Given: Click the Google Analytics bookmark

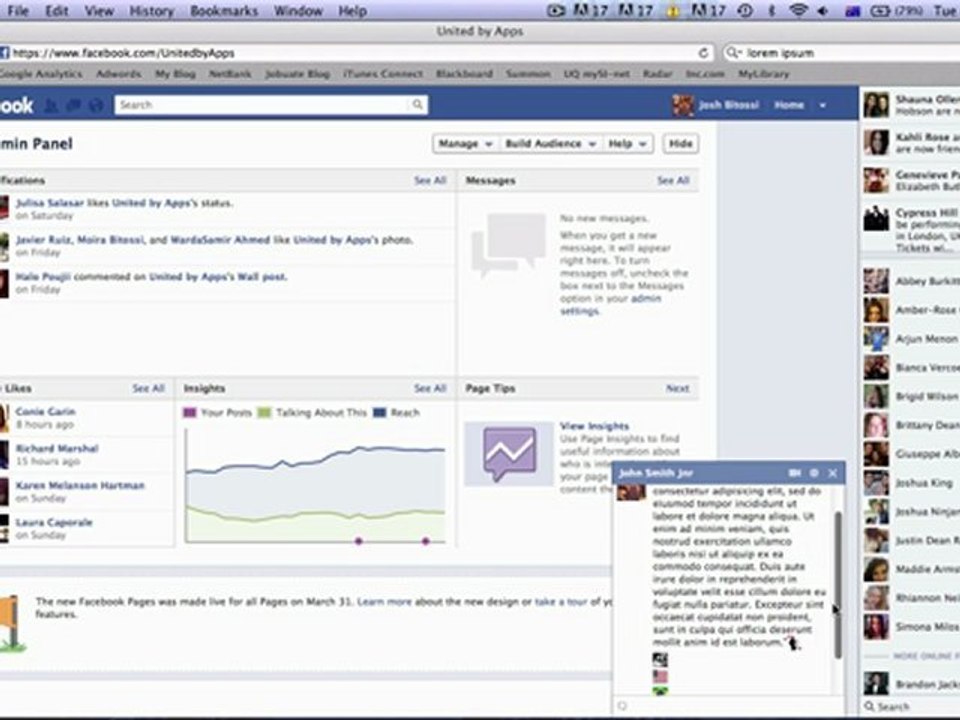Looking at the screenshot, I should point(40,74).
